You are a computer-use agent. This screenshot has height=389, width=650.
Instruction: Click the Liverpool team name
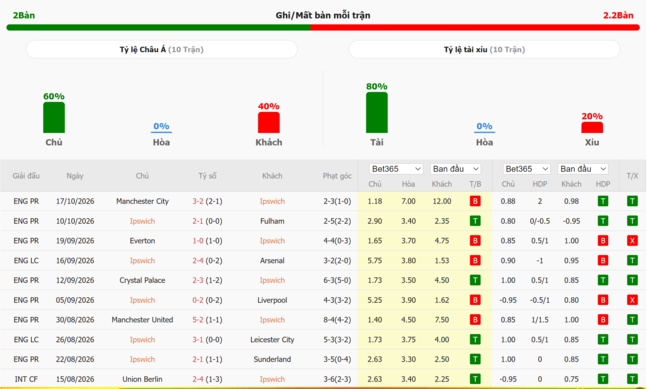[272, 300]
